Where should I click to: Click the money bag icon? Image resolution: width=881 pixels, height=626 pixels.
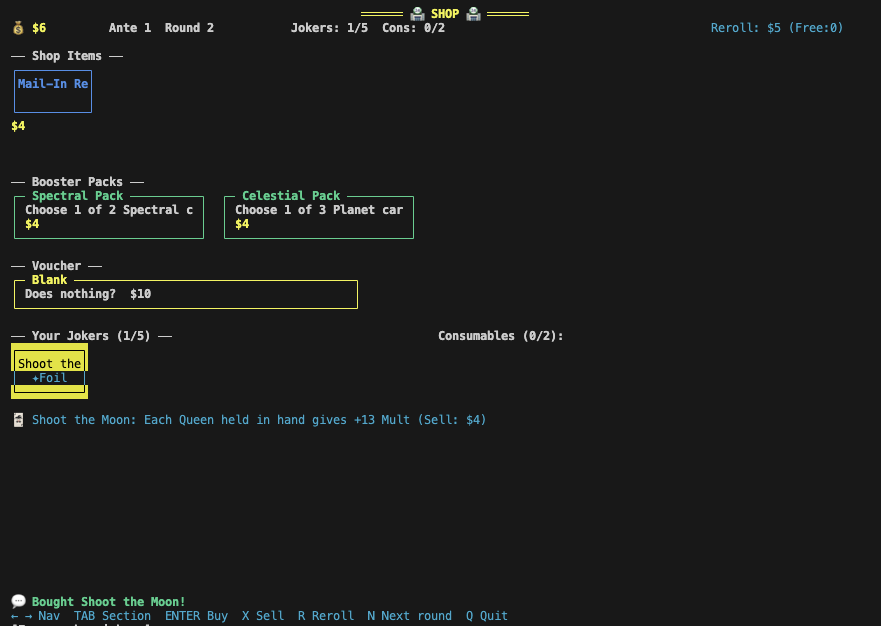point(16,27)
